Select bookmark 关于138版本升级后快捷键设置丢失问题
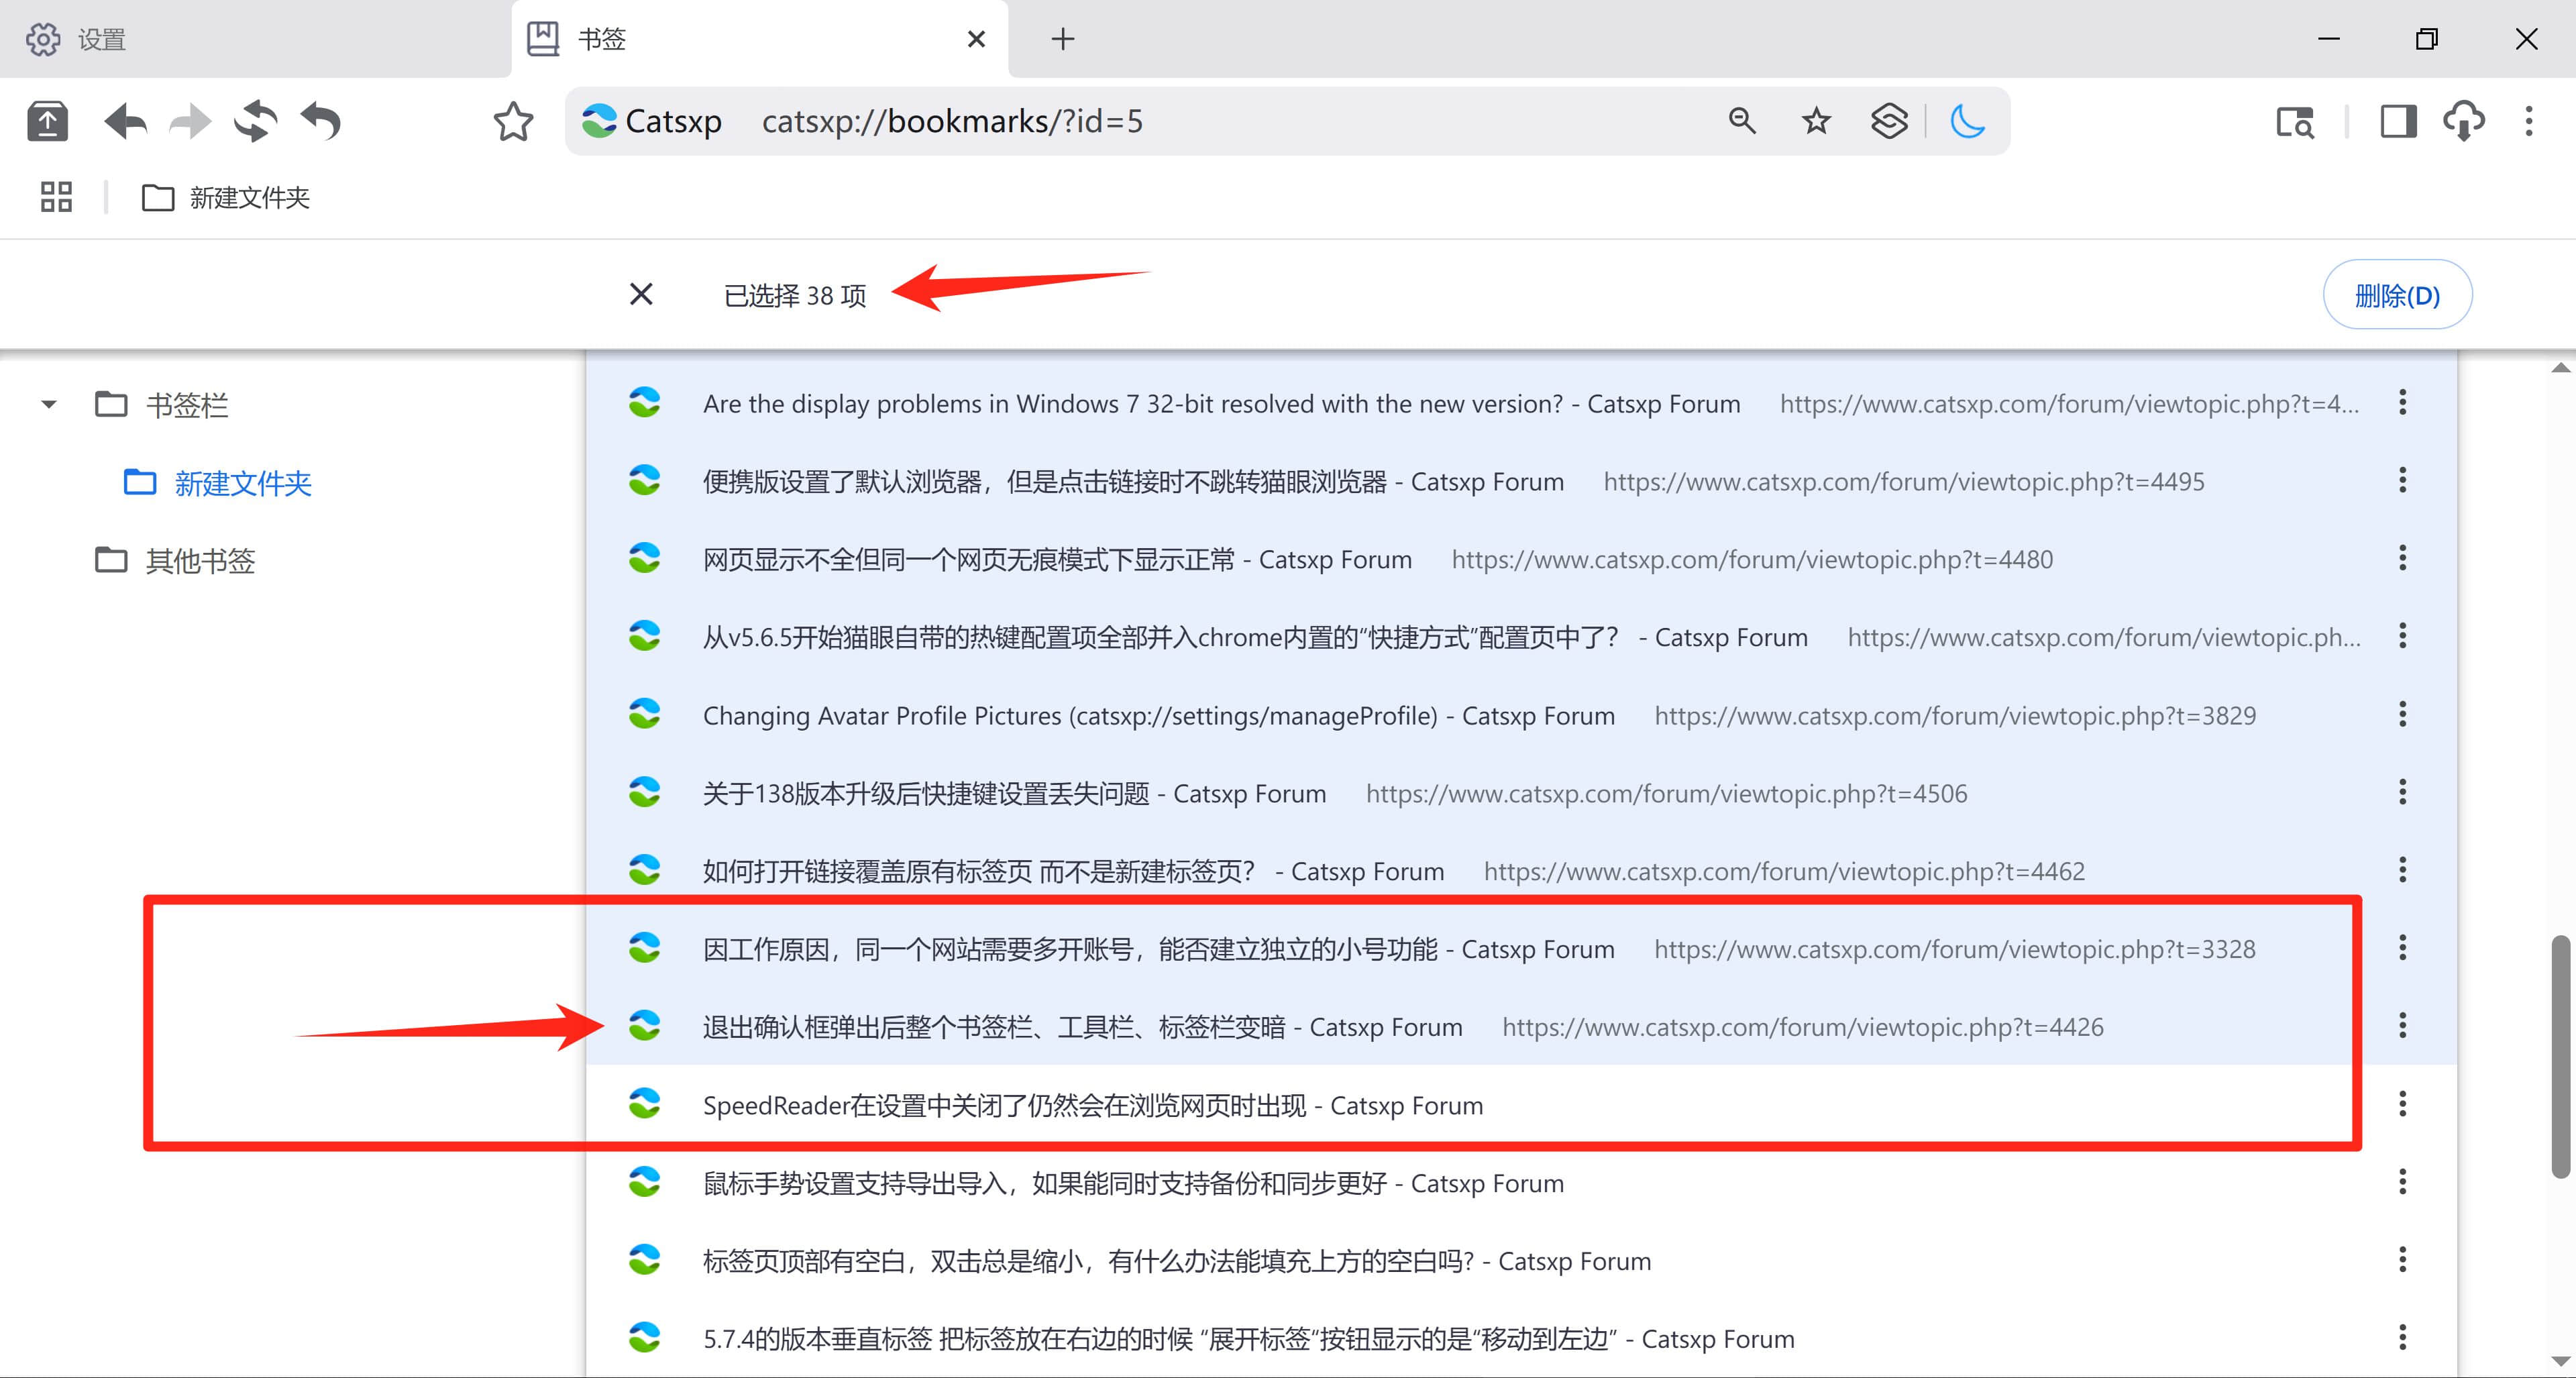2576x1378 pixels. (1520, 794)
